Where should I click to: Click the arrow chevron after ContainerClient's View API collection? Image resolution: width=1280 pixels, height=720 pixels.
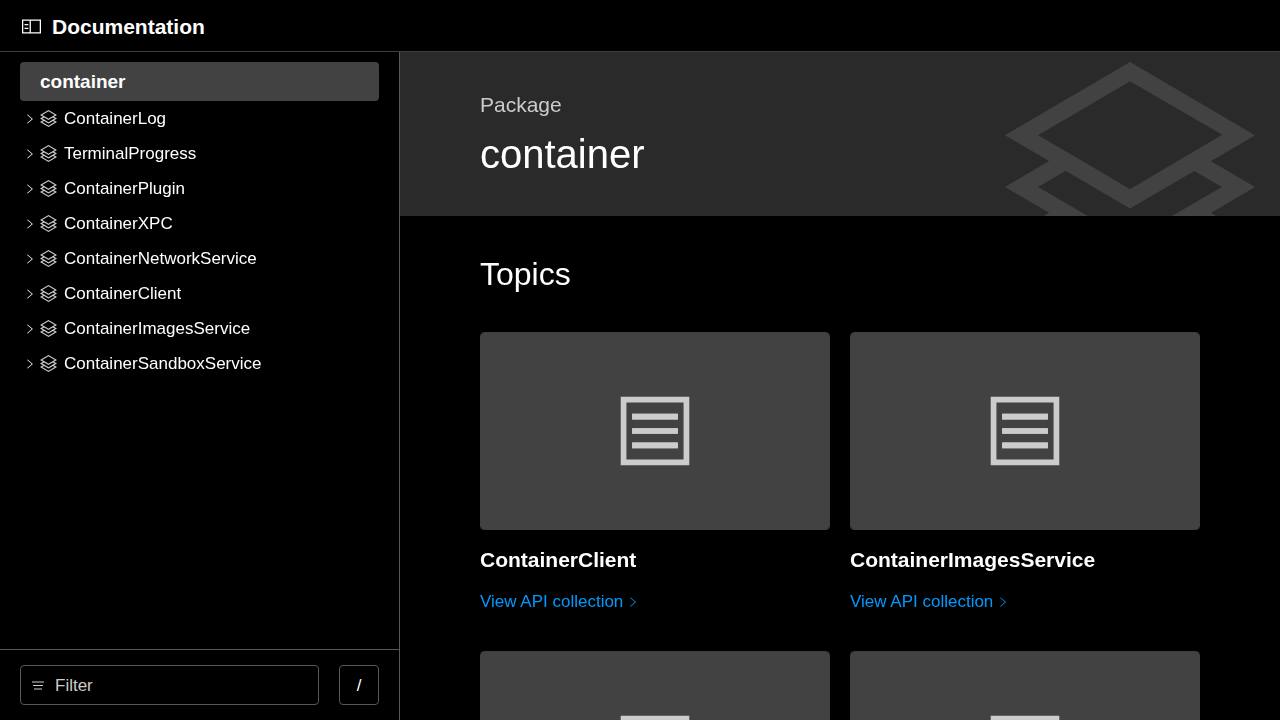pyautogui.click(x=633, y=602)
